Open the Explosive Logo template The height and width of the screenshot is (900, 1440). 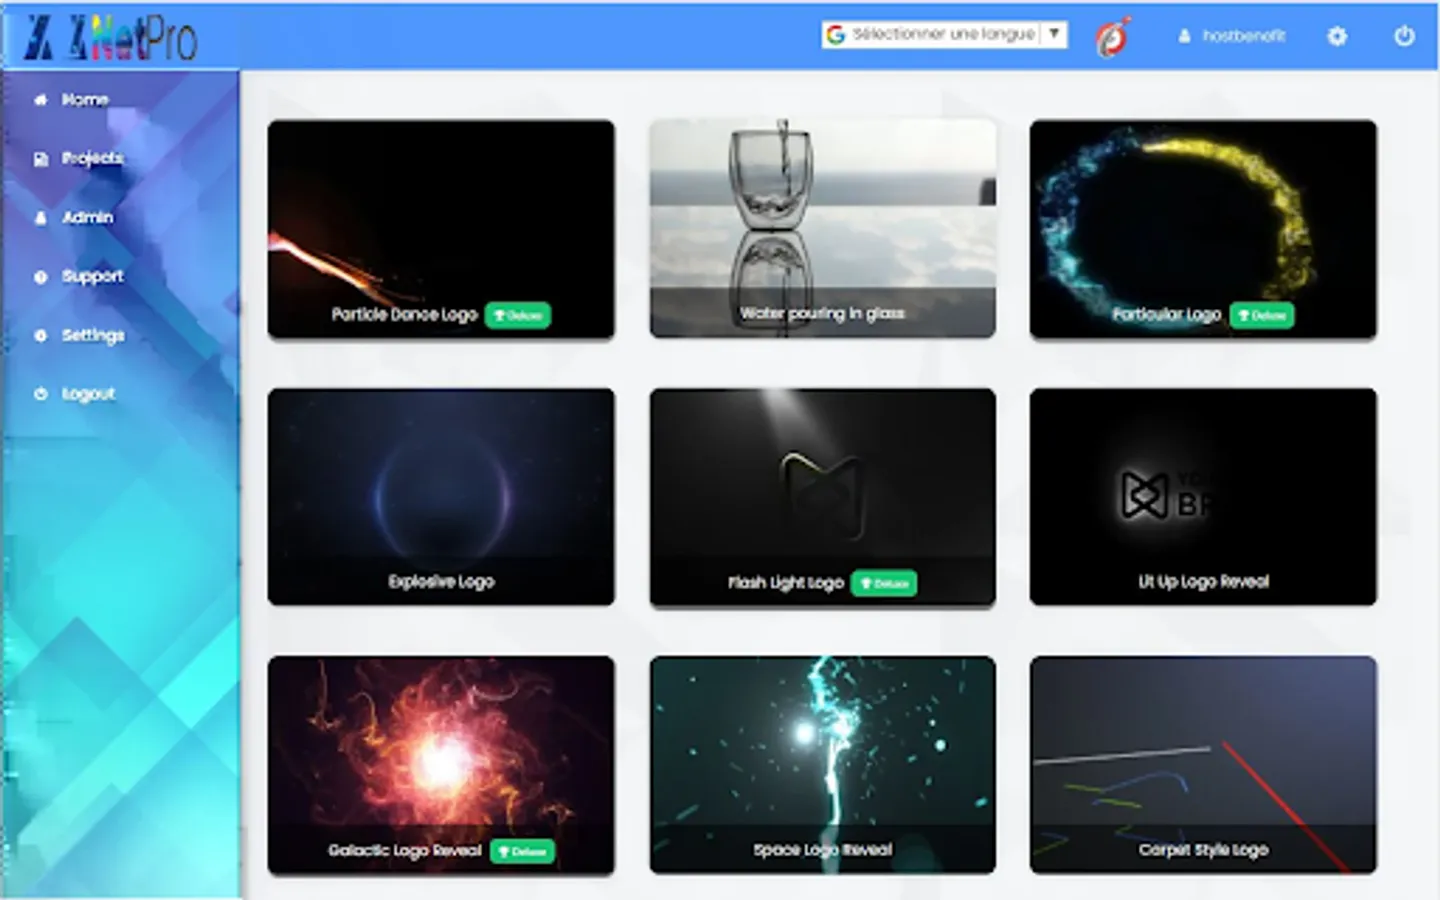[441, 496]
